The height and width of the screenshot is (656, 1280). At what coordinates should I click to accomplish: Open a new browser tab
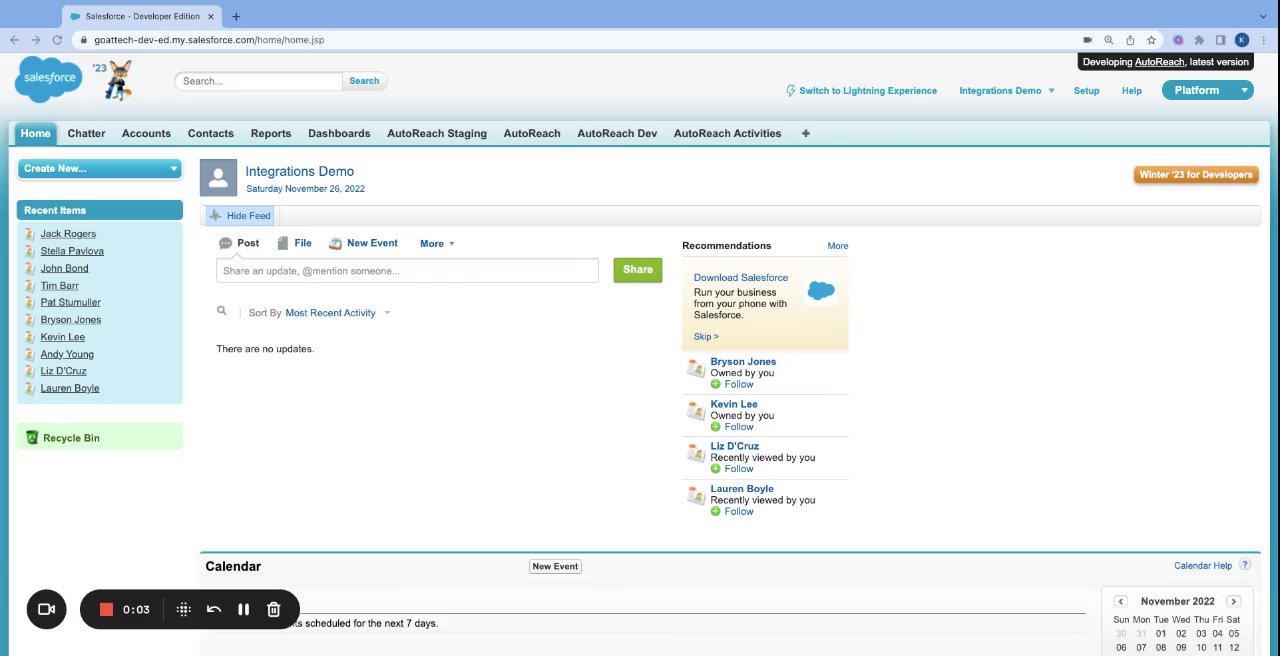(236, 16)
